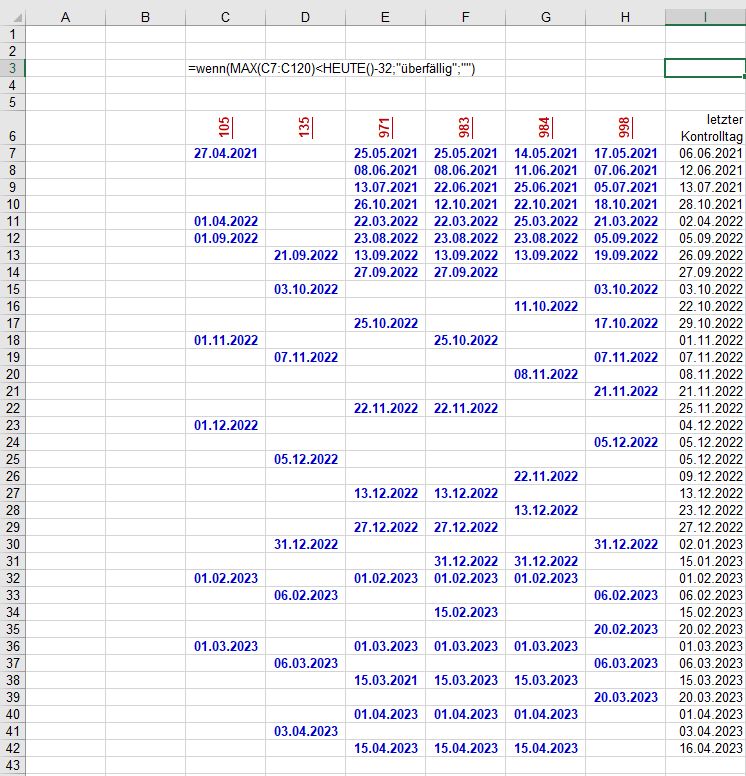Click cell 19.09.2022 in column H
Viewport: 746px width, 776px height.
point(625,255)
